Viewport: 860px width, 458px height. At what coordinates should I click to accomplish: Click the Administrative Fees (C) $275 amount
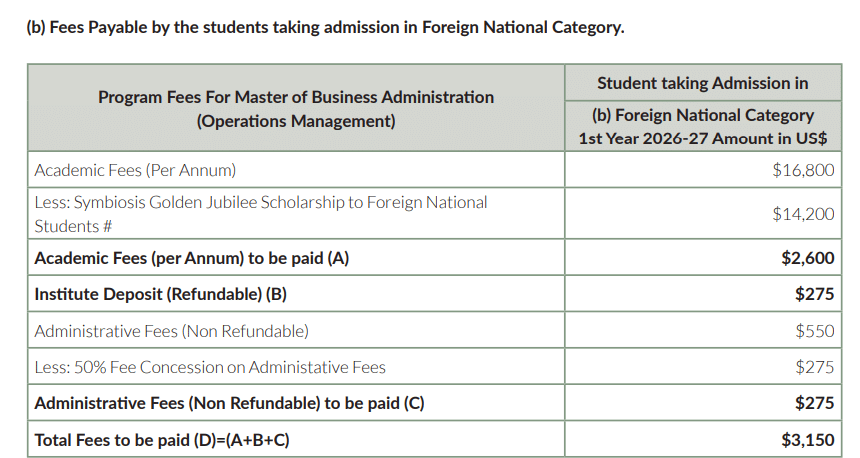click(814, 404)
